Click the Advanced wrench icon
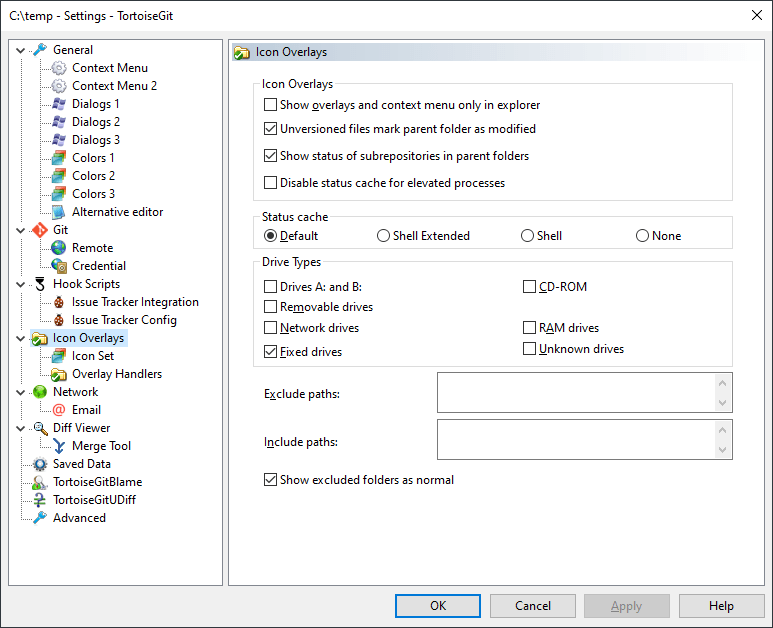The width and height of the screenshot is (773, 628). pyautogui.click(x=40, y=518)
